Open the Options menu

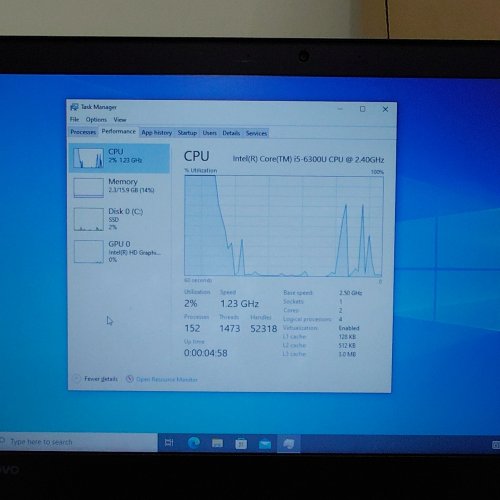96,119
